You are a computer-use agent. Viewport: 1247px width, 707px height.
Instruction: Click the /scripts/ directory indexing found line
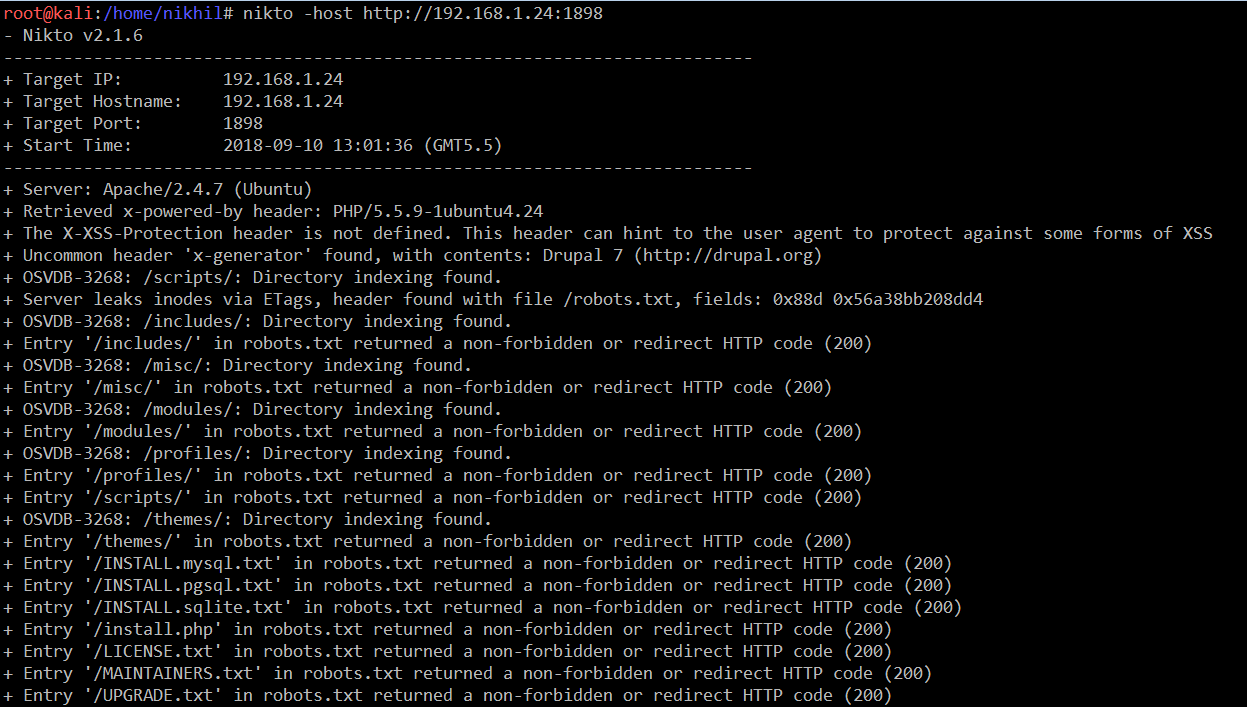pyautogui.click(x=262, y=277)
